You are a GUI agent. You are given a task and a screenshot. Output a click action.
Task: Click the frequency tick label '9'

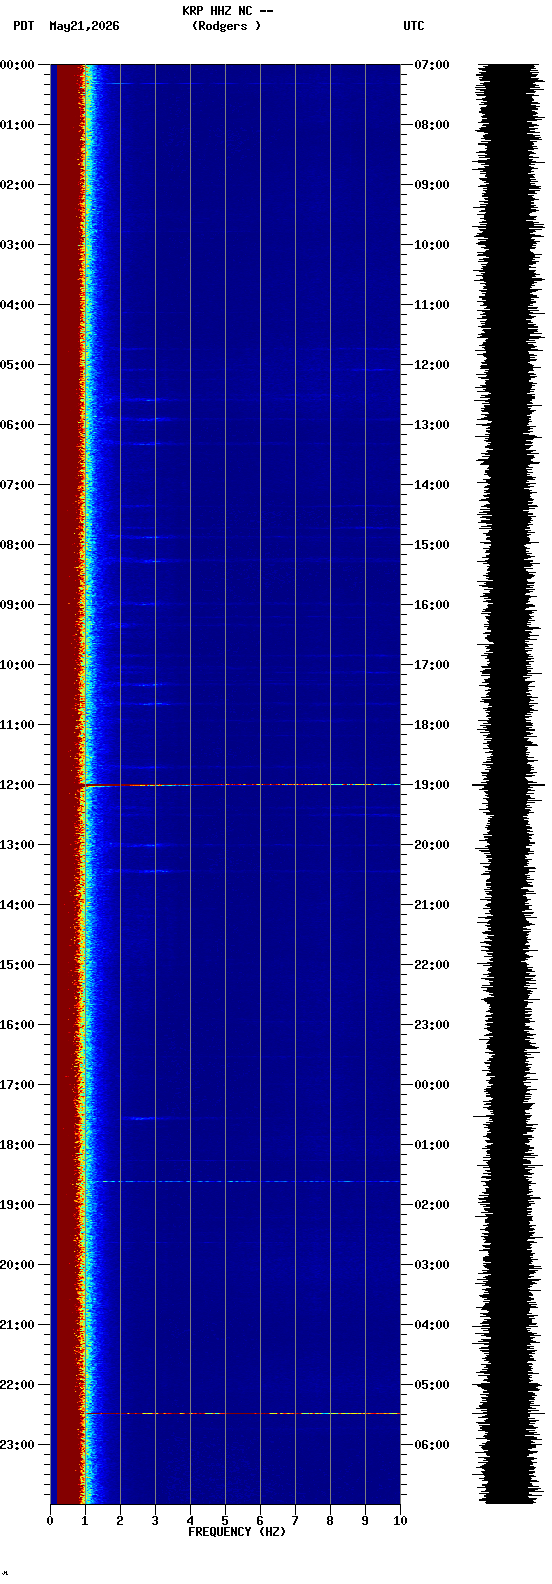tap(365, 1521)
